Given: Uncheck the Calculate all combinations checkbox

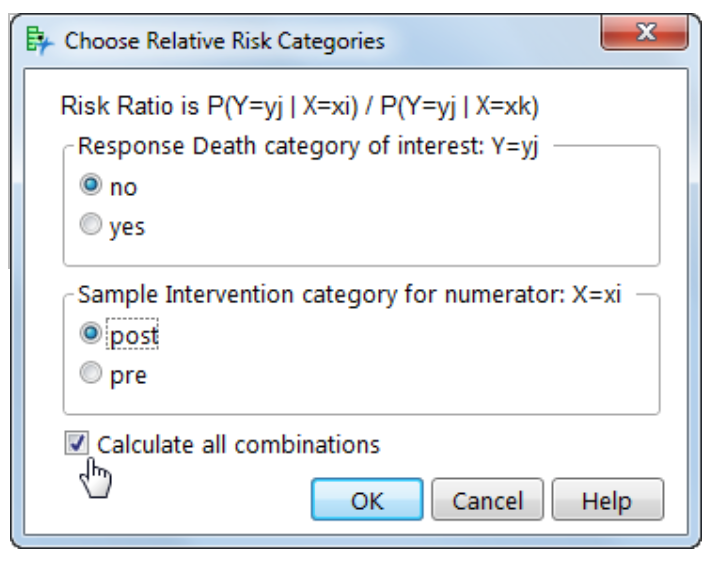Looking at the screenshot, I should 76,443.
